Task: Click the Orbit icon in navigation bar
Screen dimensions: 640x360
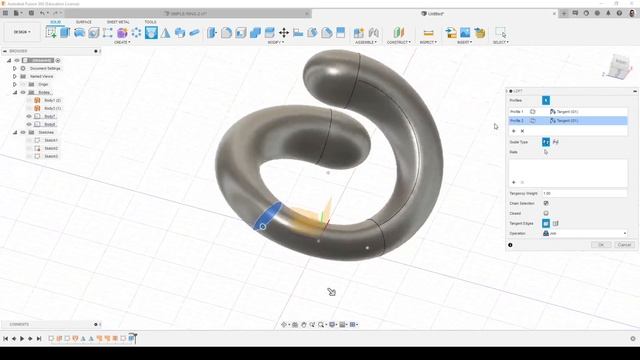Action: pyautogui.click(x=284, y=324)
